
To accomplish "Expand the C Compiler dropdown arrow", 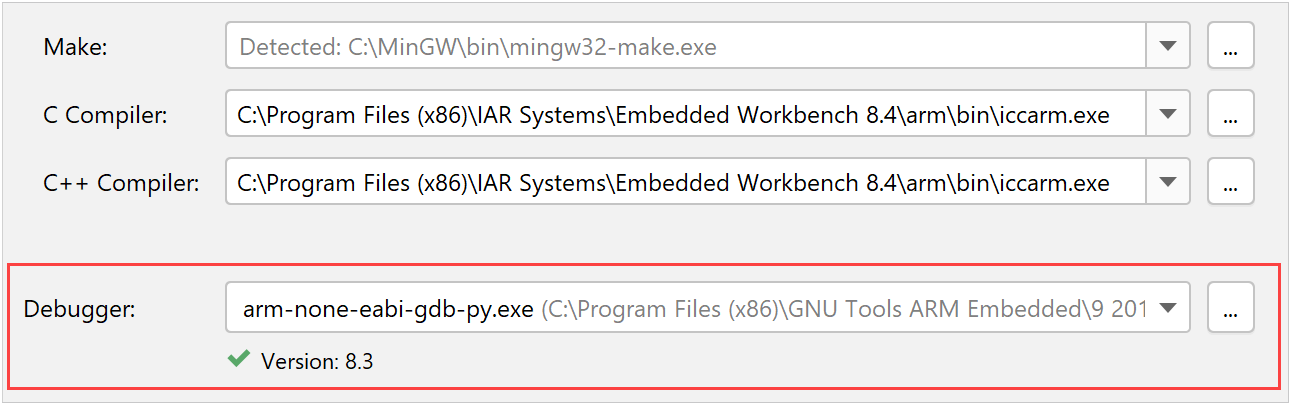I will pyautogui.click(x=1167, y=115).
